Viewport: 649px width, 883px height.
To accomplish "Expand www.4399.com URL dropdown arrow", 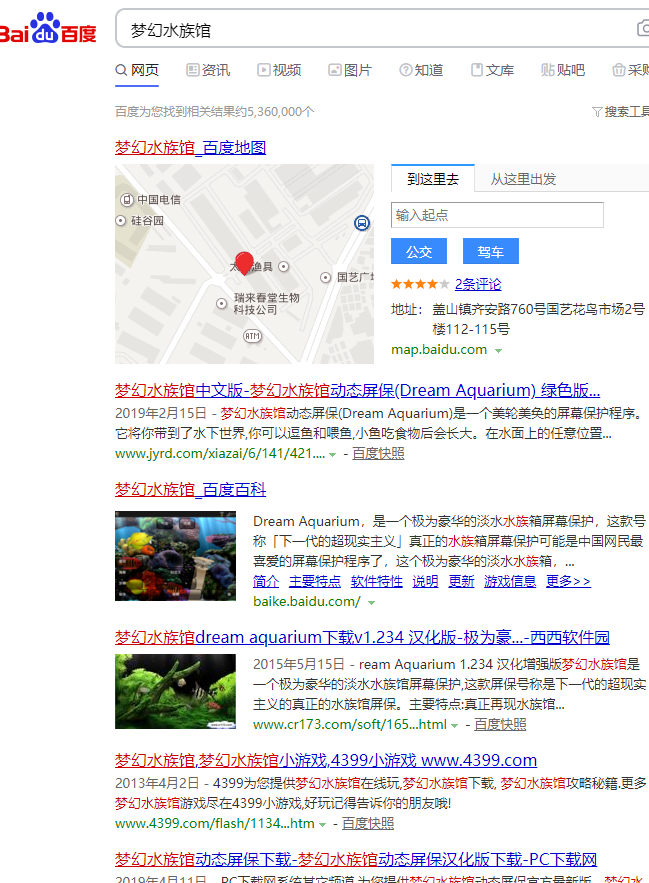I will 322,824.
